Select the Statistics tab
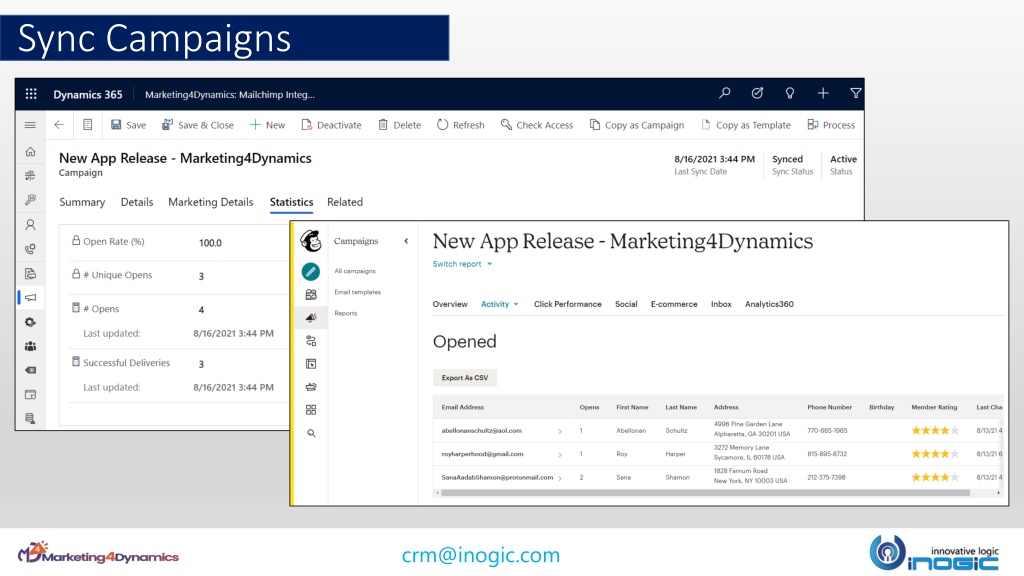 pyautogui.click(x=291, y=202)
